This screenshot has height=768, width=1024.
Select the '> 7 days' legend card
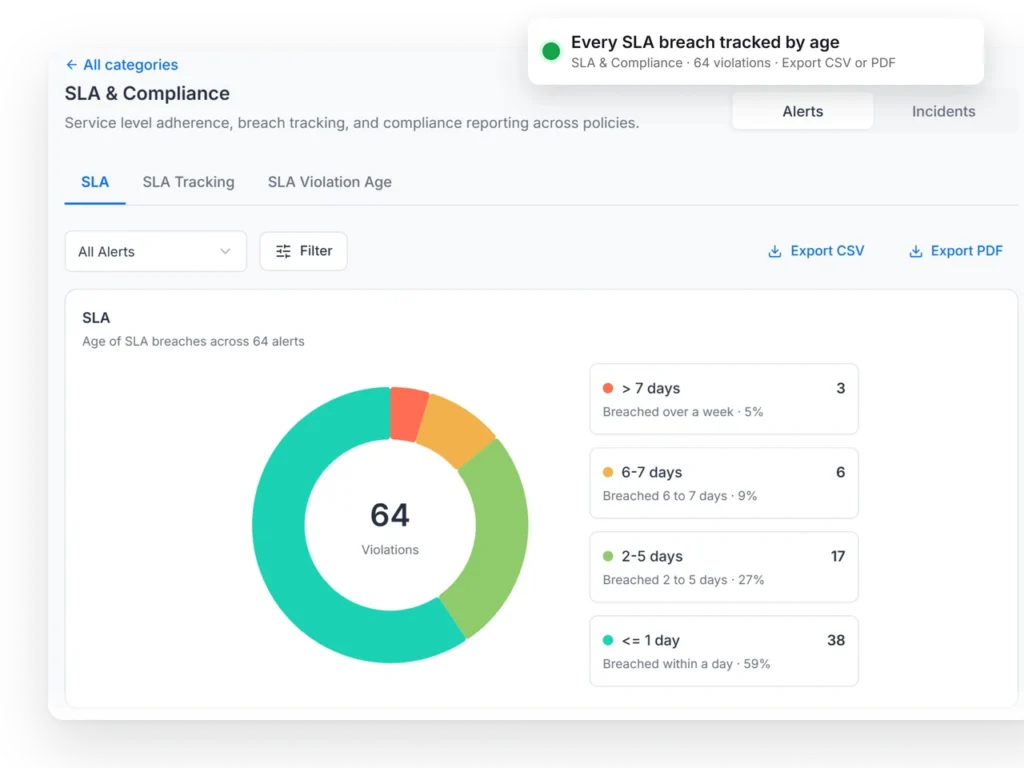click(724, 399)
